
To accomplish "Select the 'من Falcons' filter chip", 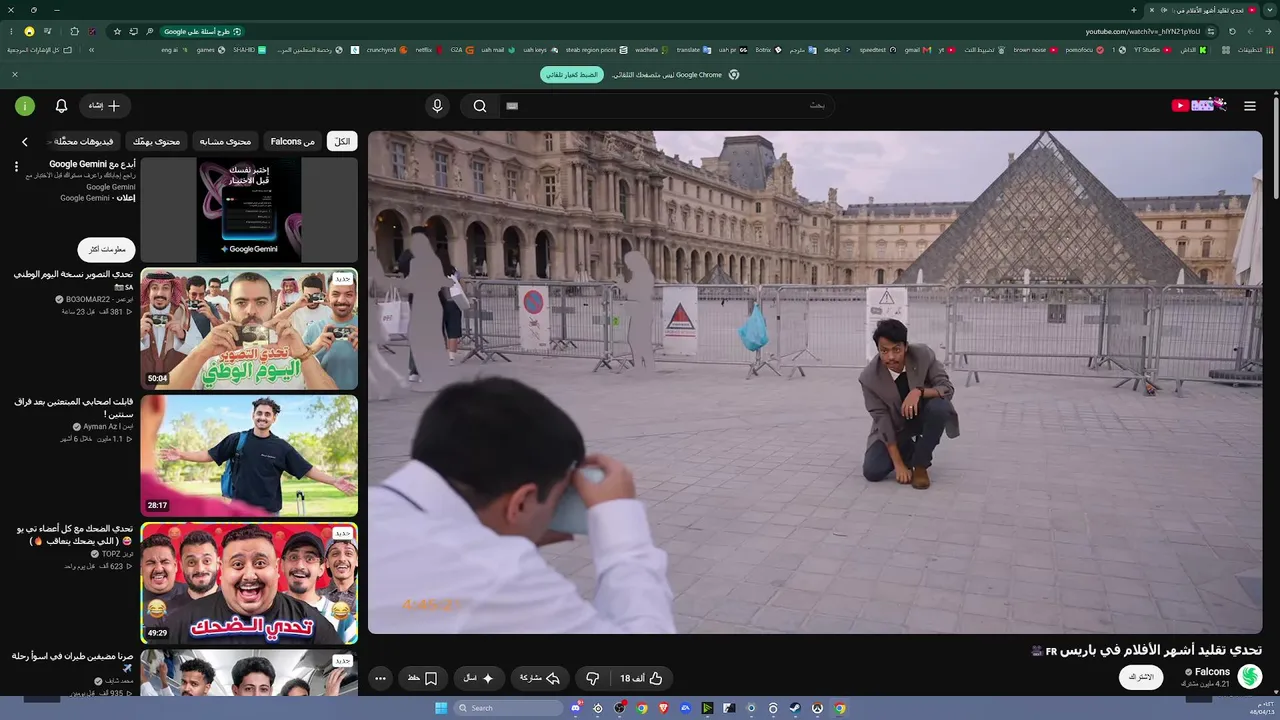I will click(292, 142).
